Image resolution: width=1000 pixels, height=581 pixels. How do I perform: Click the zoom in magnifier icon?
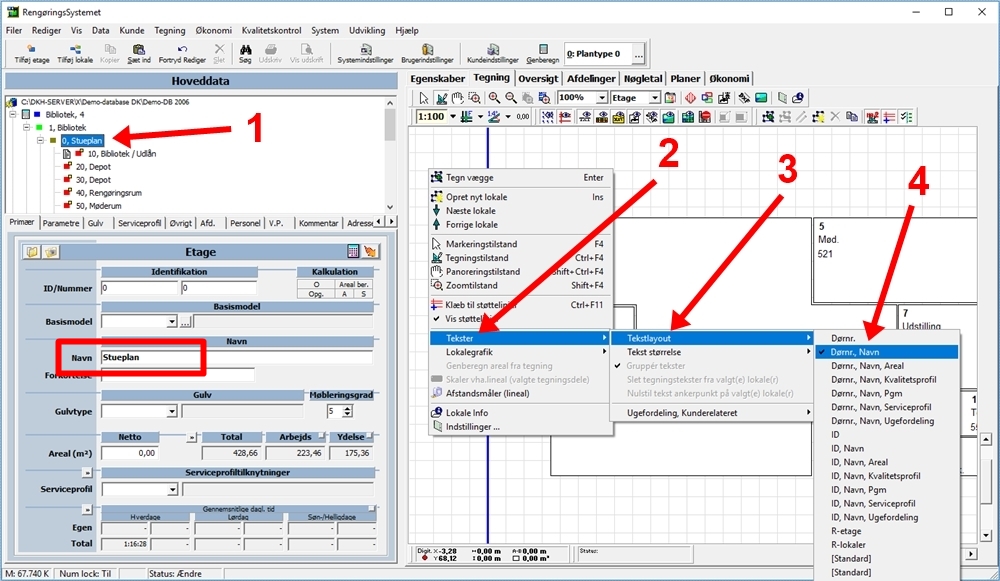click(494, 98)
